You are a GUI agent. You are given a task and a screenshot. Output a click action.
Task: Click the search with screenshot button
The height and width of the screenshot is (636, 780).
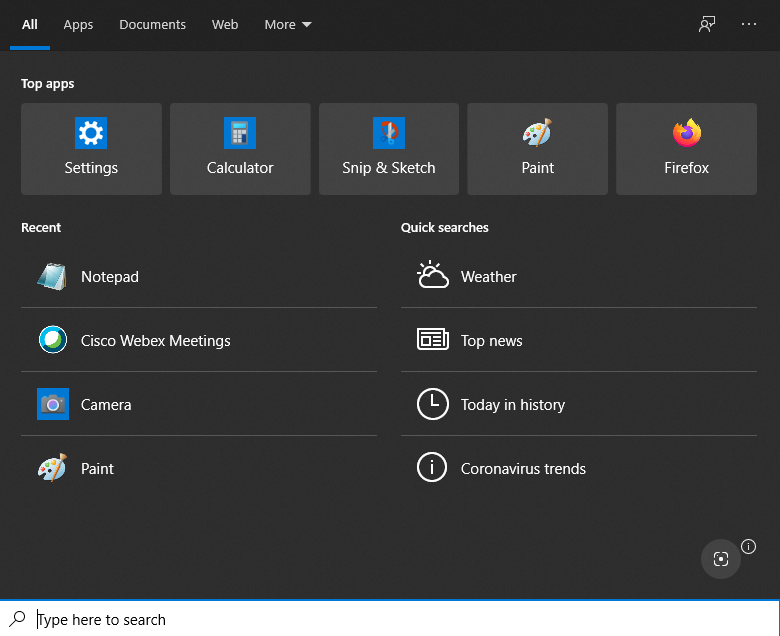(721, 559)
